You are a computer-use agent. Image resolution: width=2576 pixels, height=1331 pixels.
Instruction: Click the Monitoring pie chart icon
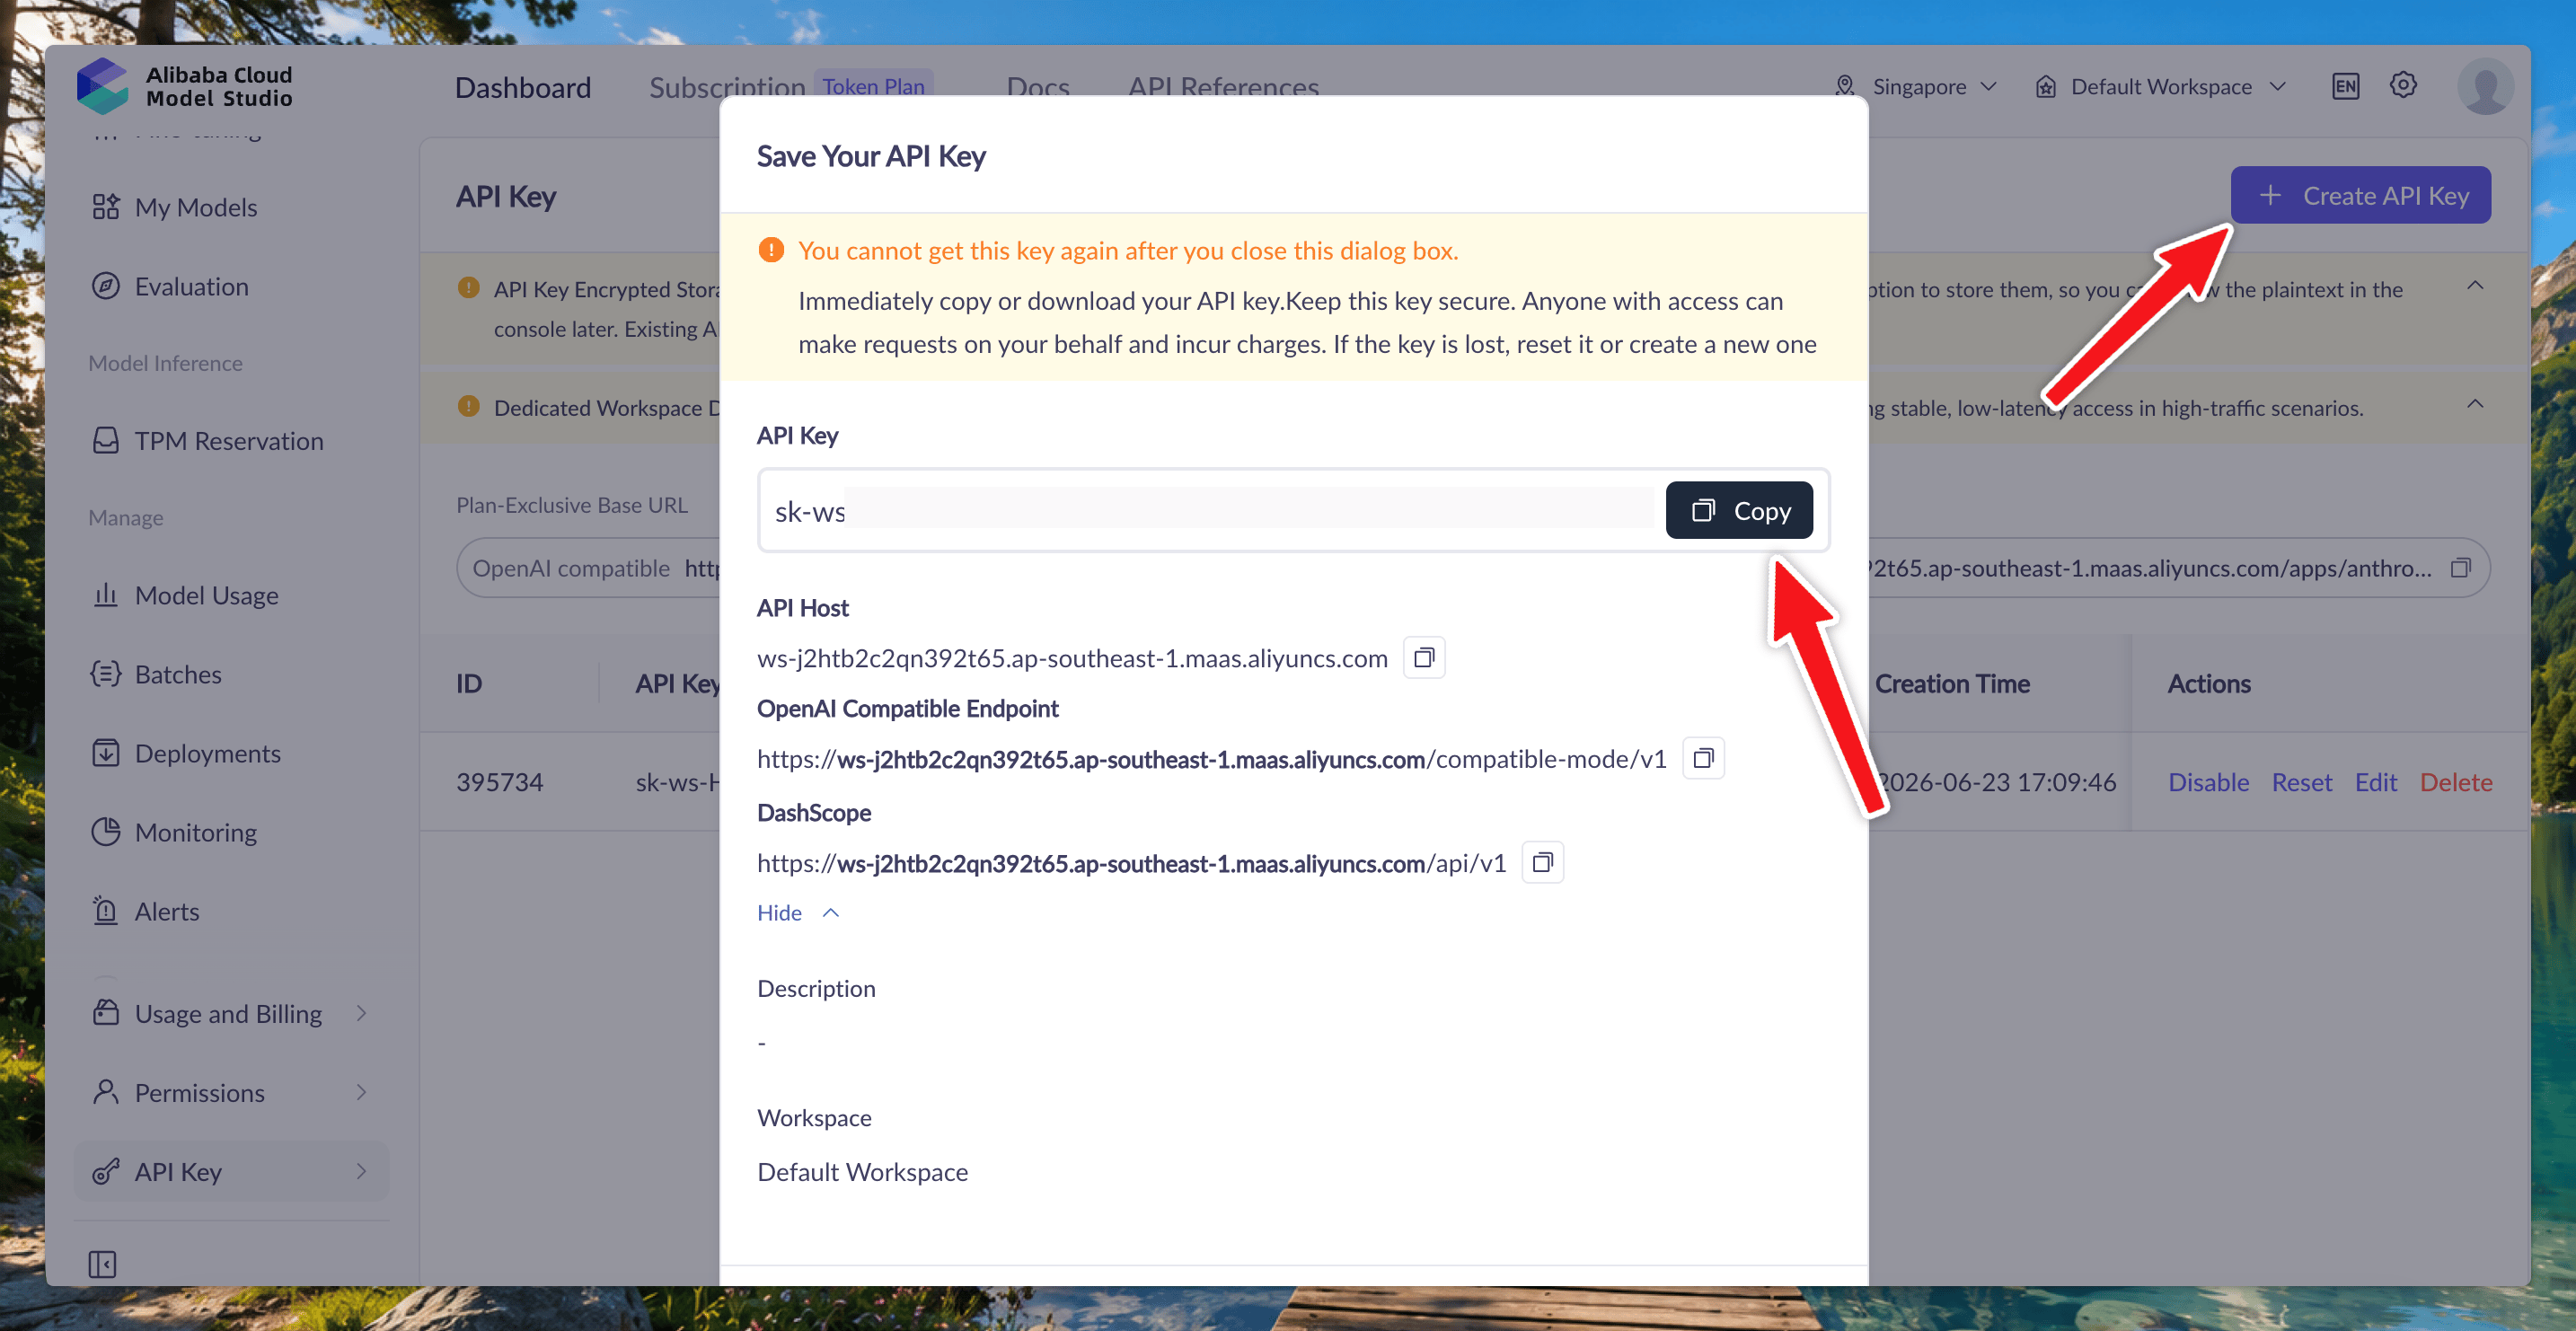(105, 832)
